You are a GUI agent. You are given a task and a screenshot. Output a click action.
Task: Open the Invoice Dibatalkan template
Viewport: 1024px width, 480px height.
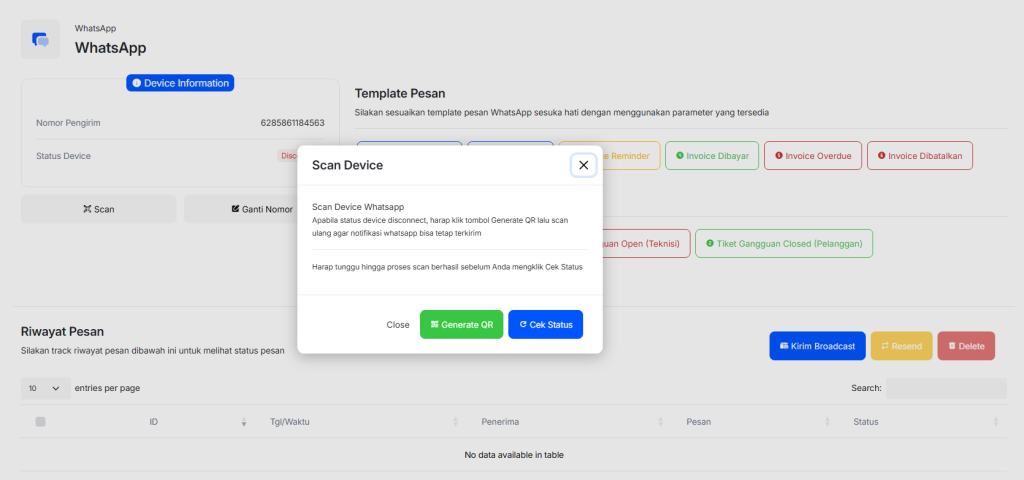(920, 155)
